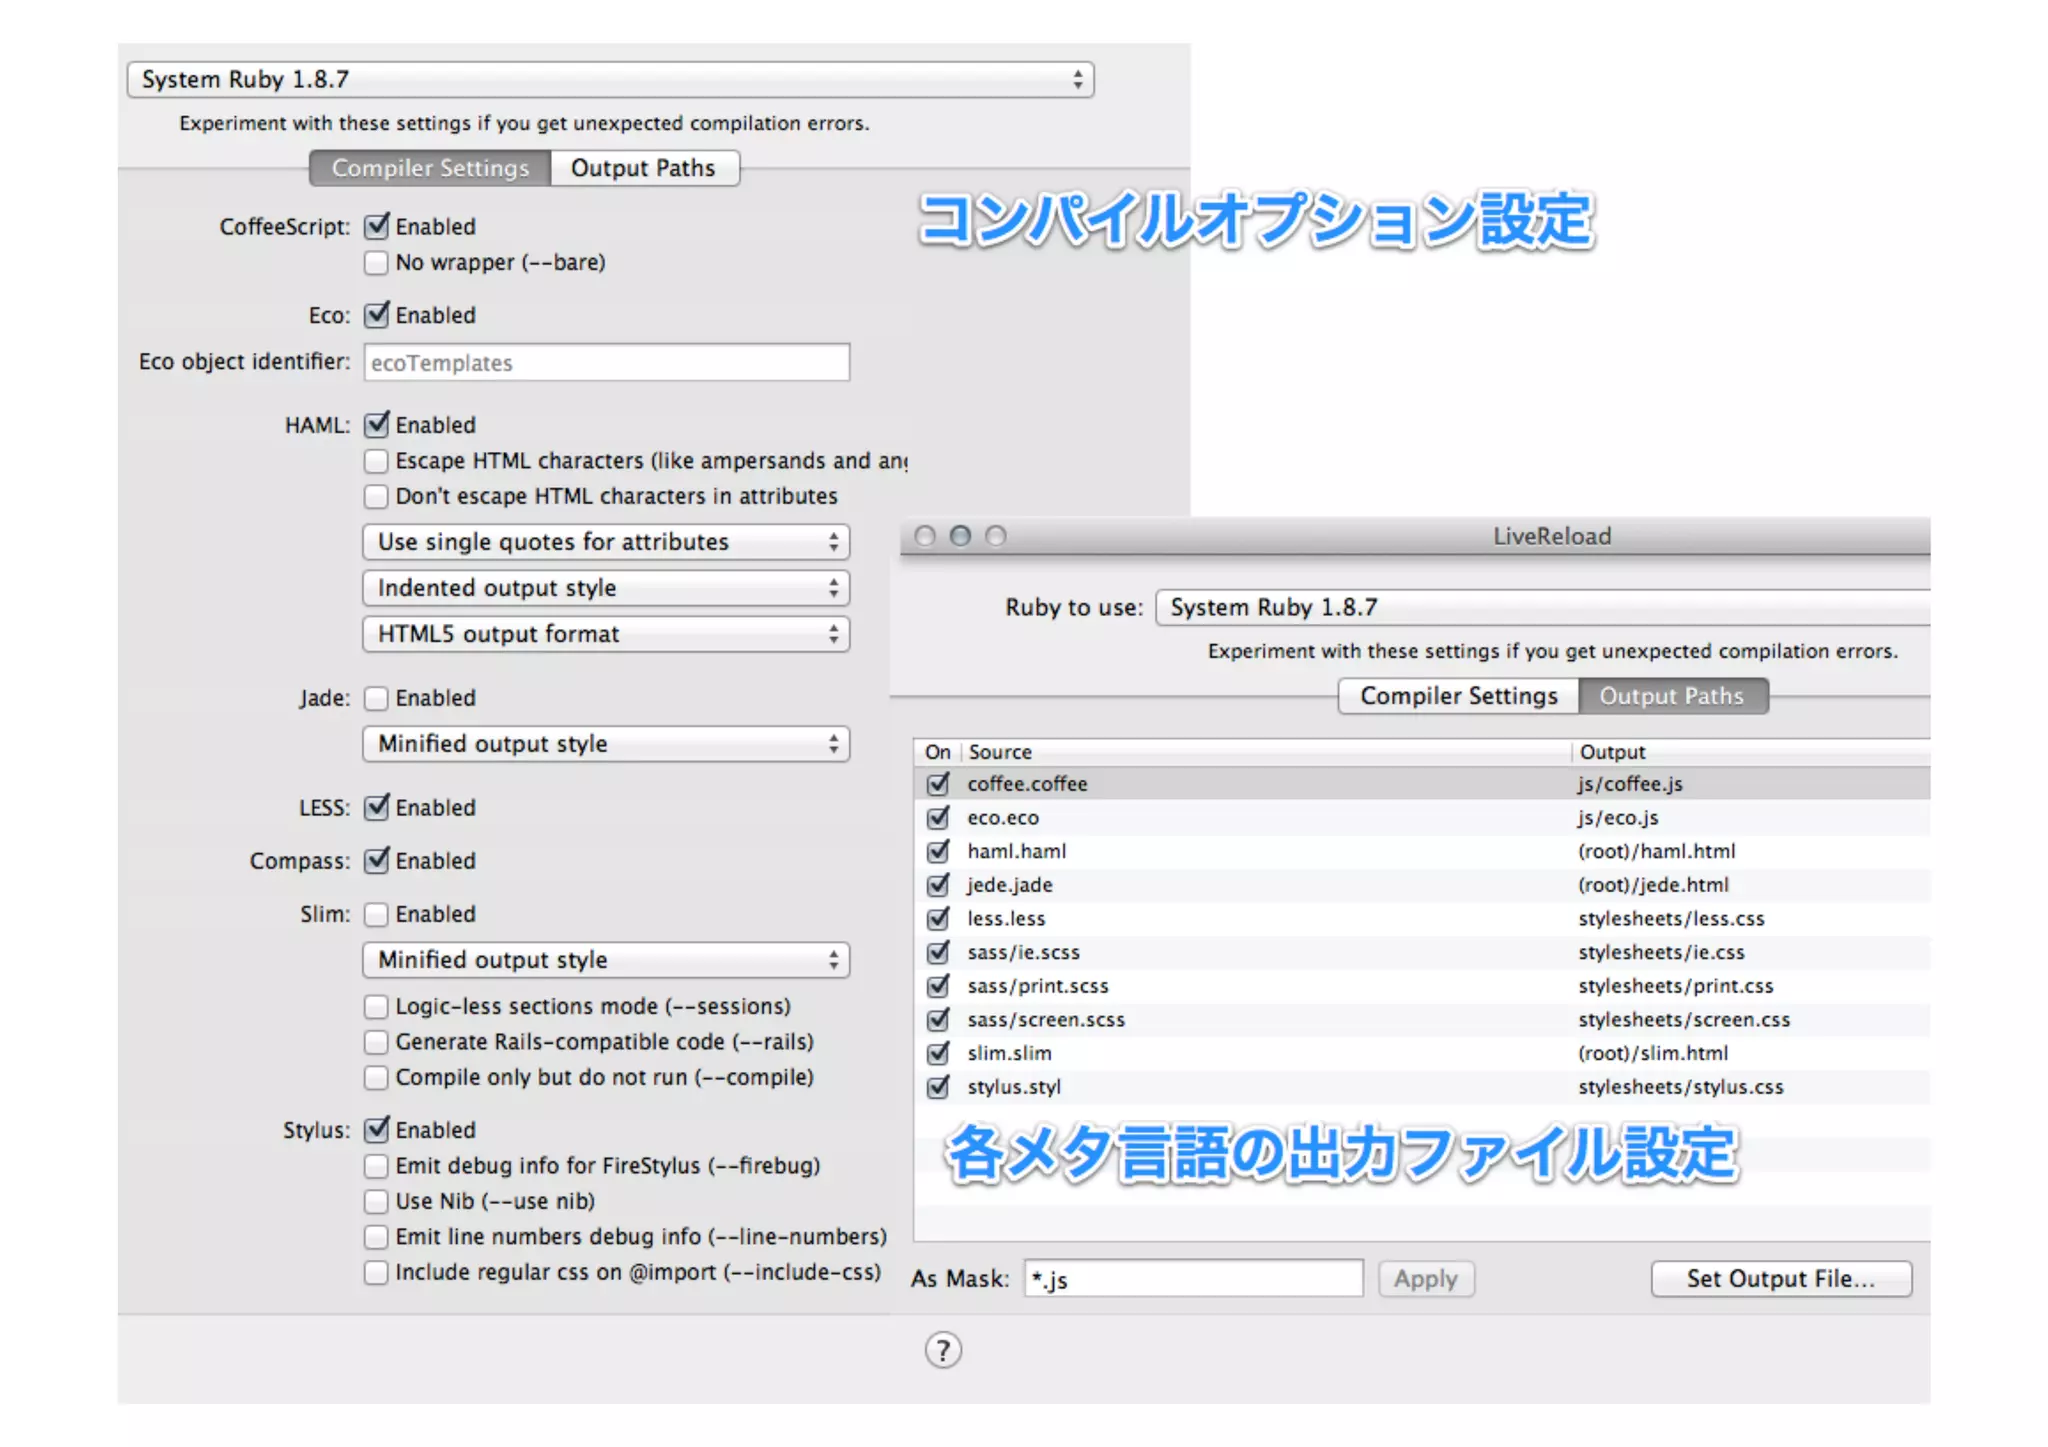Screen dimensions: 2048x1447
Task: Click the help question mark button
Action: pos(942,1350)
